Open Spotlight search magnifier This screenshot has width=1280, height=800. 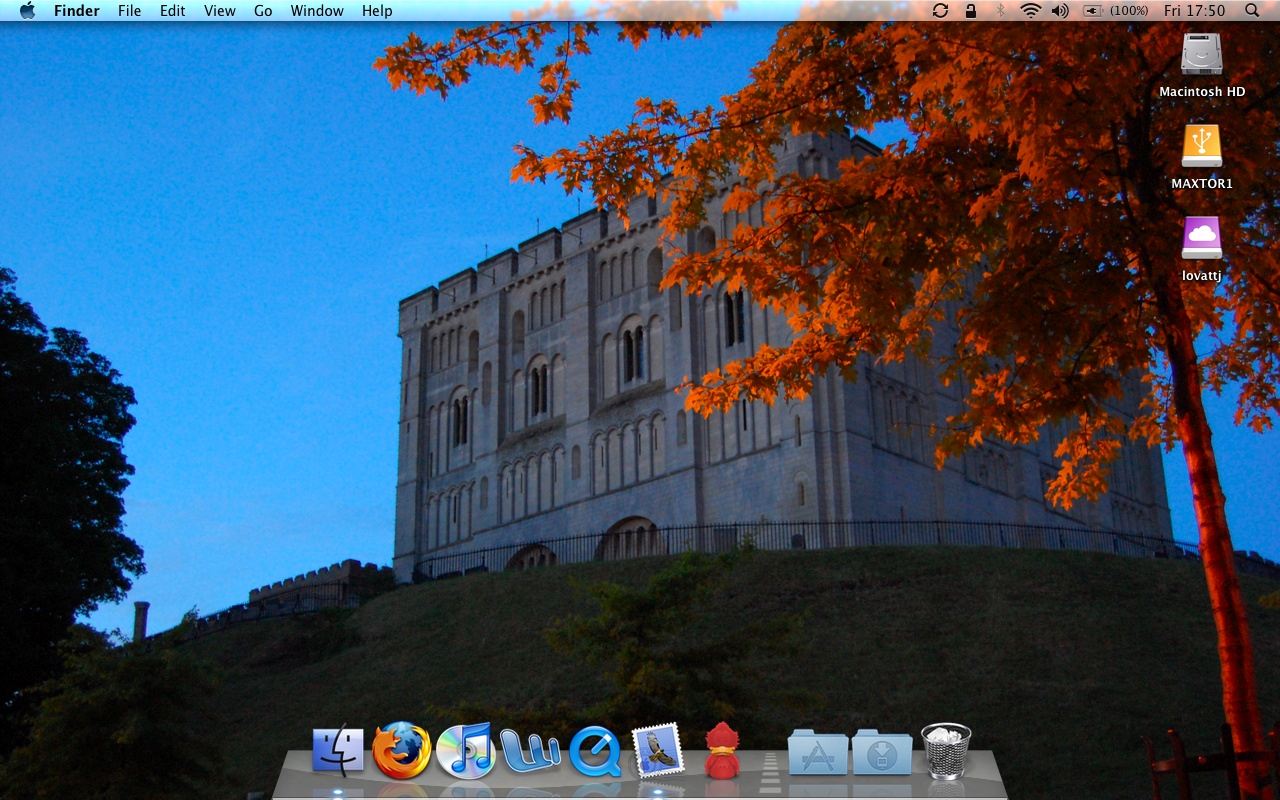[x=1252, y=11]
